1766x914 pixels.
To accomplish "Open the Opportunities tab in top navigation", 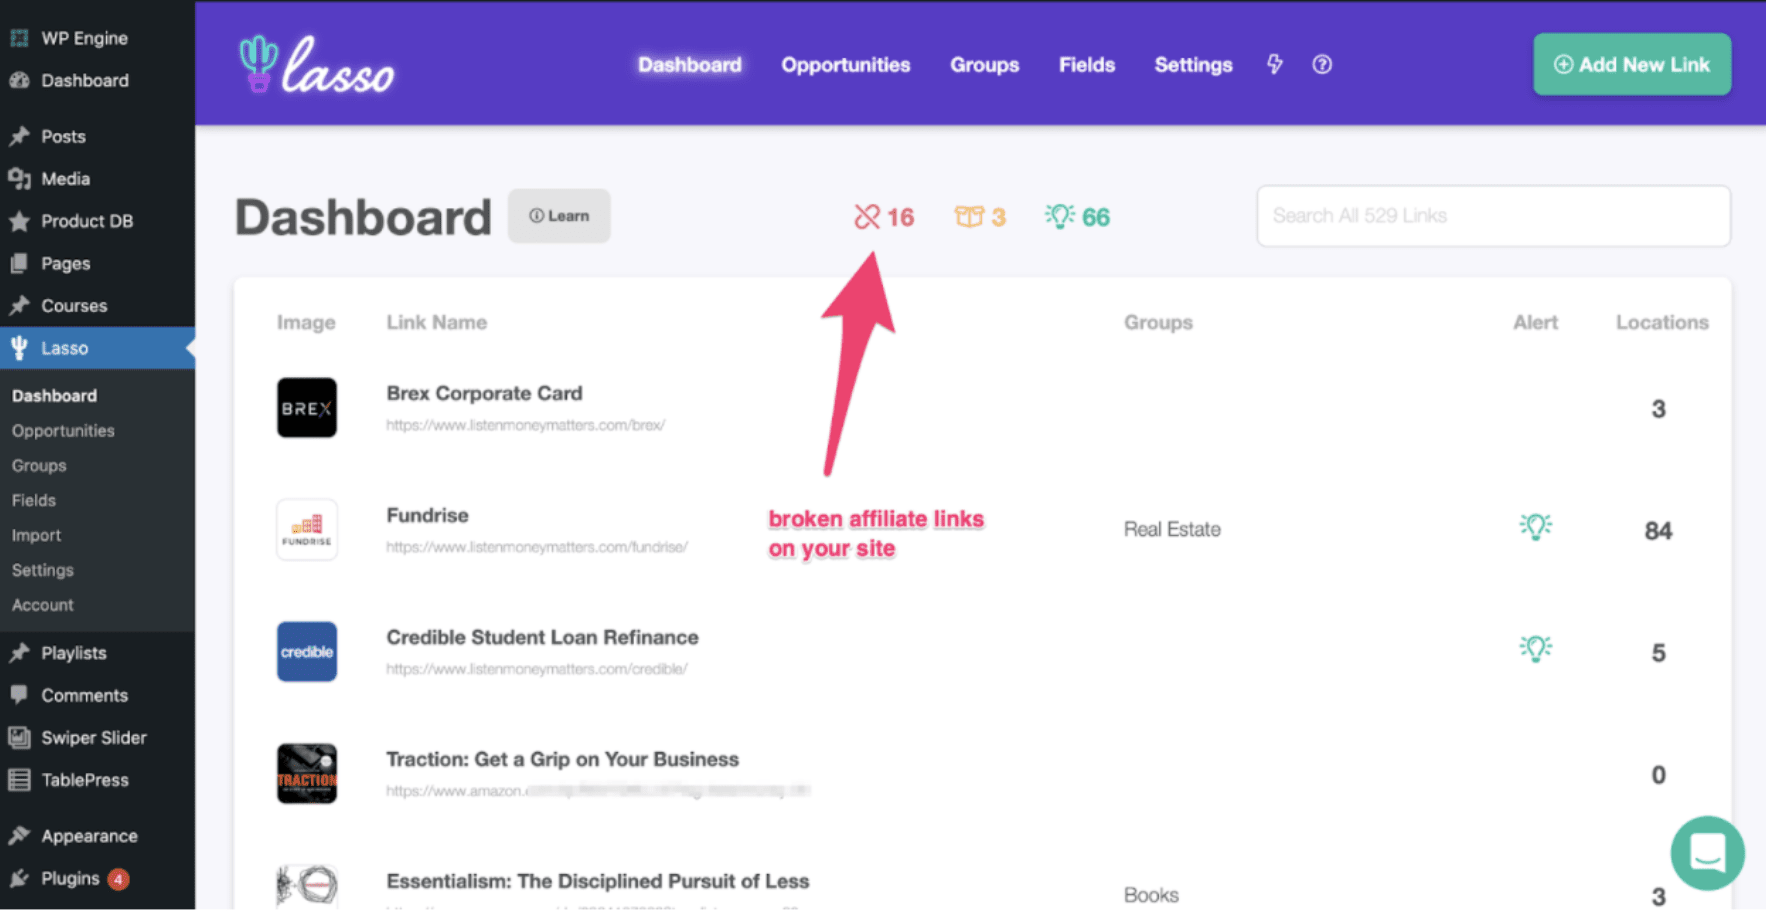I will [x=845, y=65].
